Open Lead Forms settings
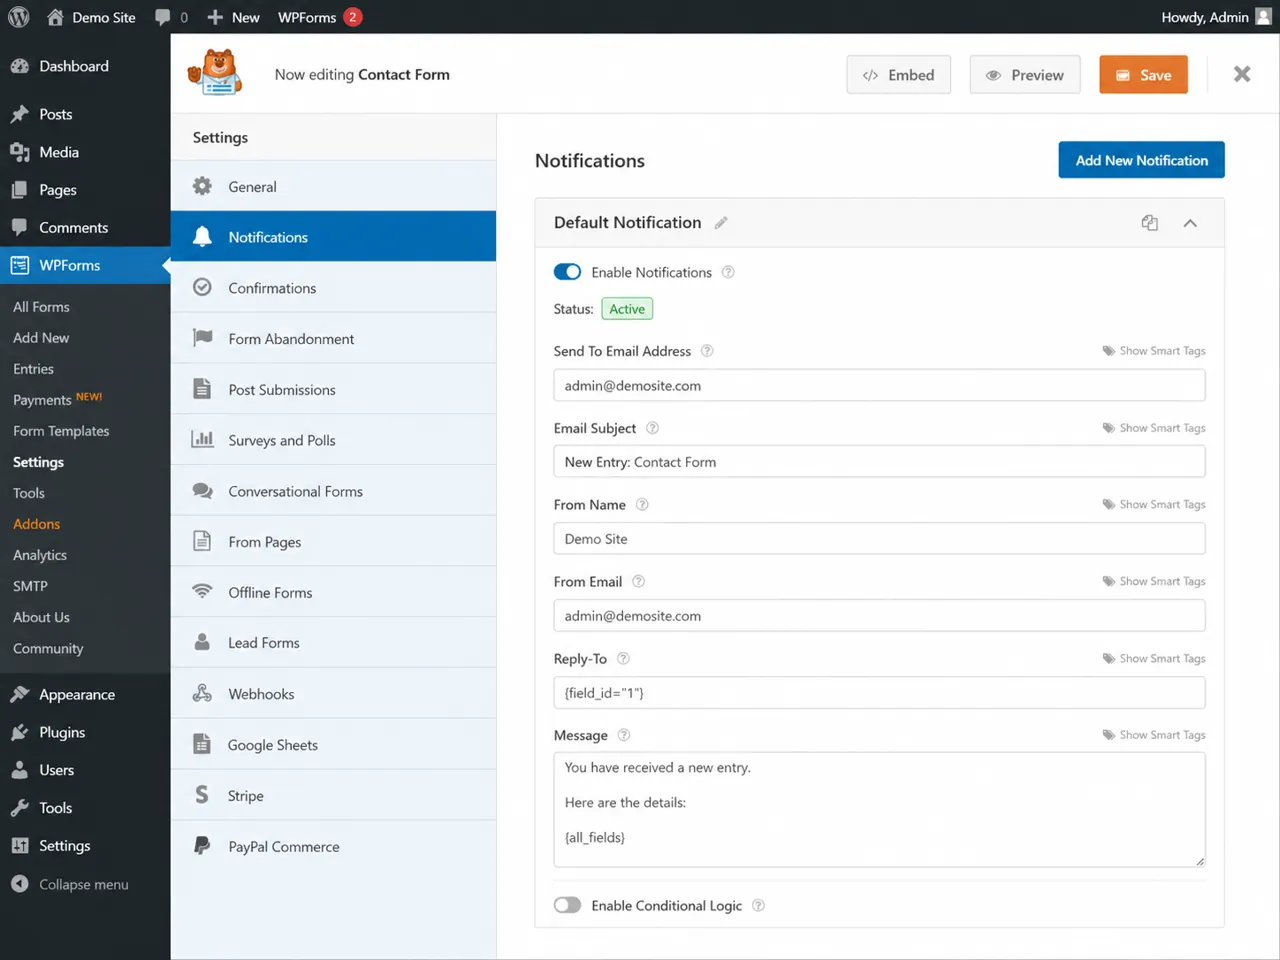1280x960 pixels. coord(333,643)
